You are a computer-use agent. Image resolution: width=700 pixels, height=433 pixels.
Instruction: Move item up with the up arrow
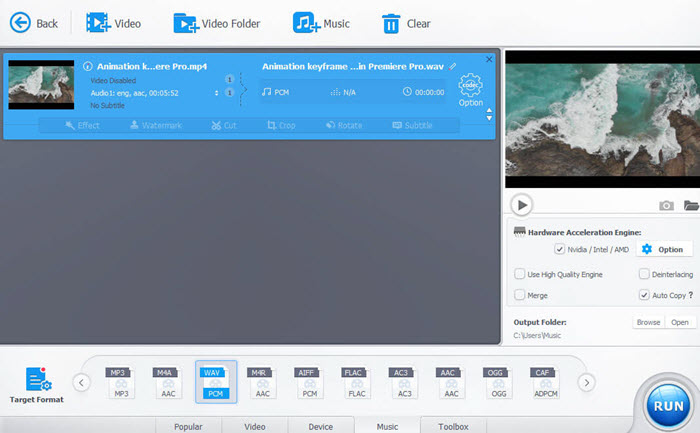coord(489,110)
